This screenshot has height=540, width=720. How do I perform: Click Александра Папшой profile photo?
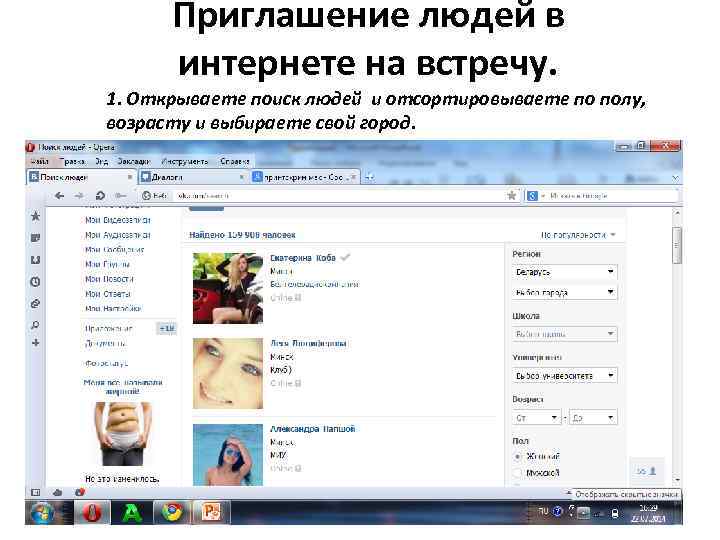(x=228, y=455)
